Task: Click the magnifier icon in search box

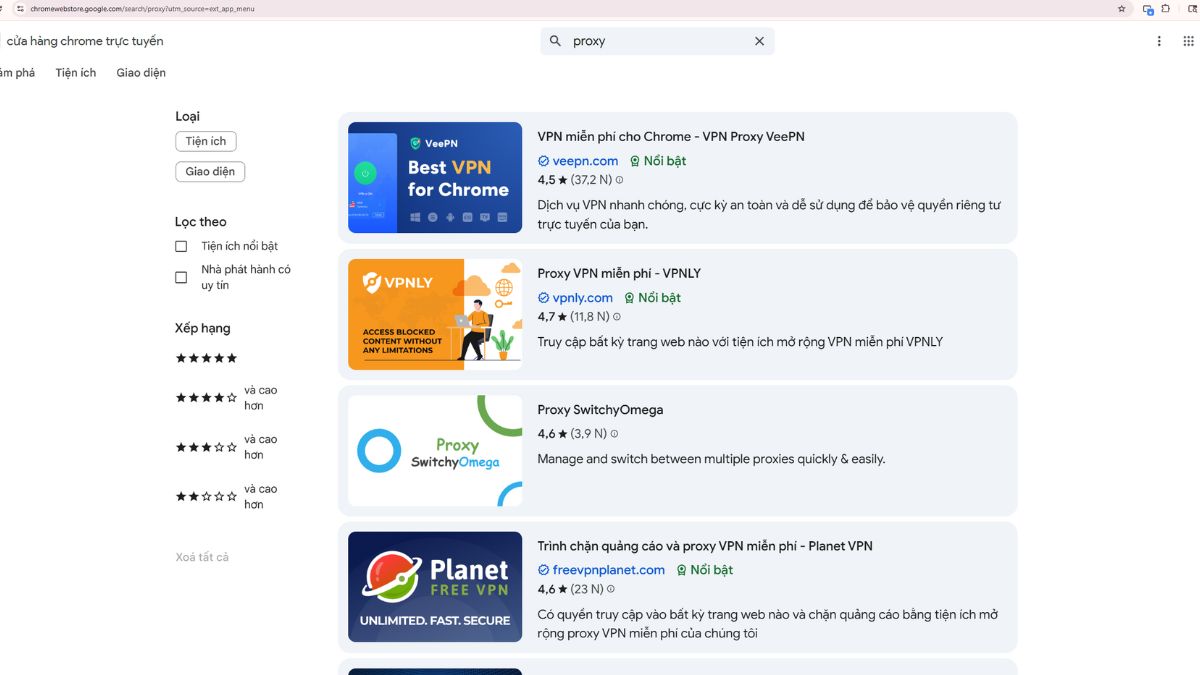Action: [x=555, y=41]
